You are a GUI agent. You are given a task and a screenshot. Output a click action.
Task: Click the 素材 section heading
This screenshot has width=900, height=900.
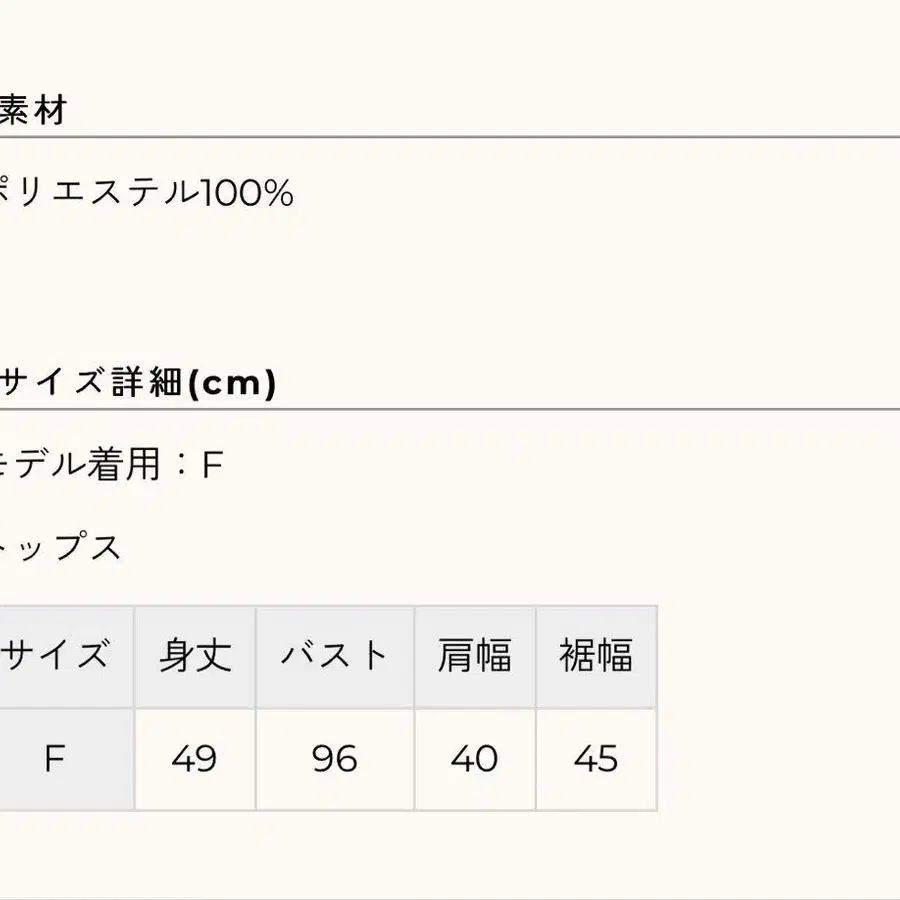(32, 111)
